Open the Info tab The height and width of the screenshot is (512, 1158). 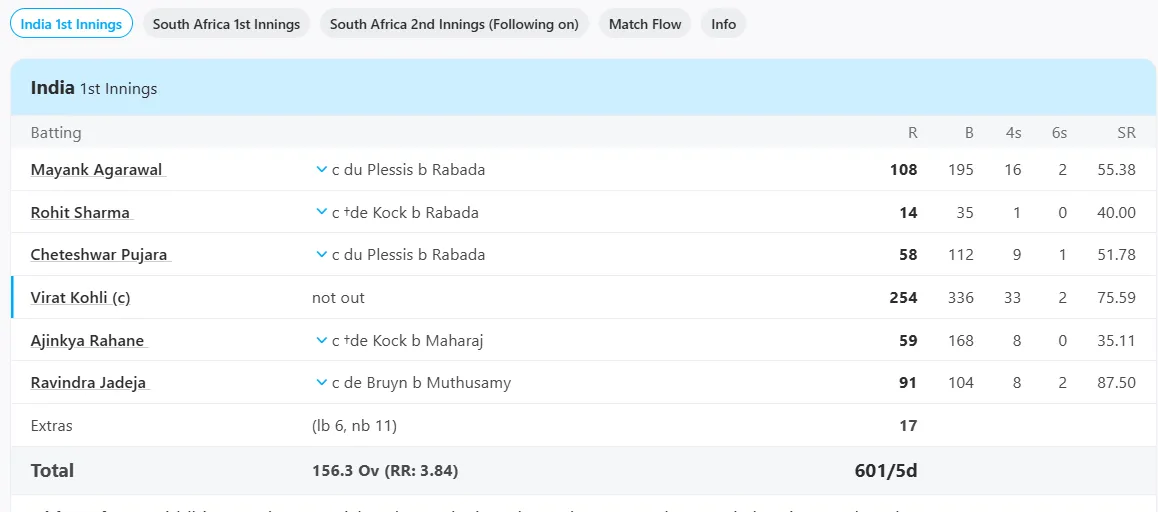pyautogui.click(x=724, y=24)
